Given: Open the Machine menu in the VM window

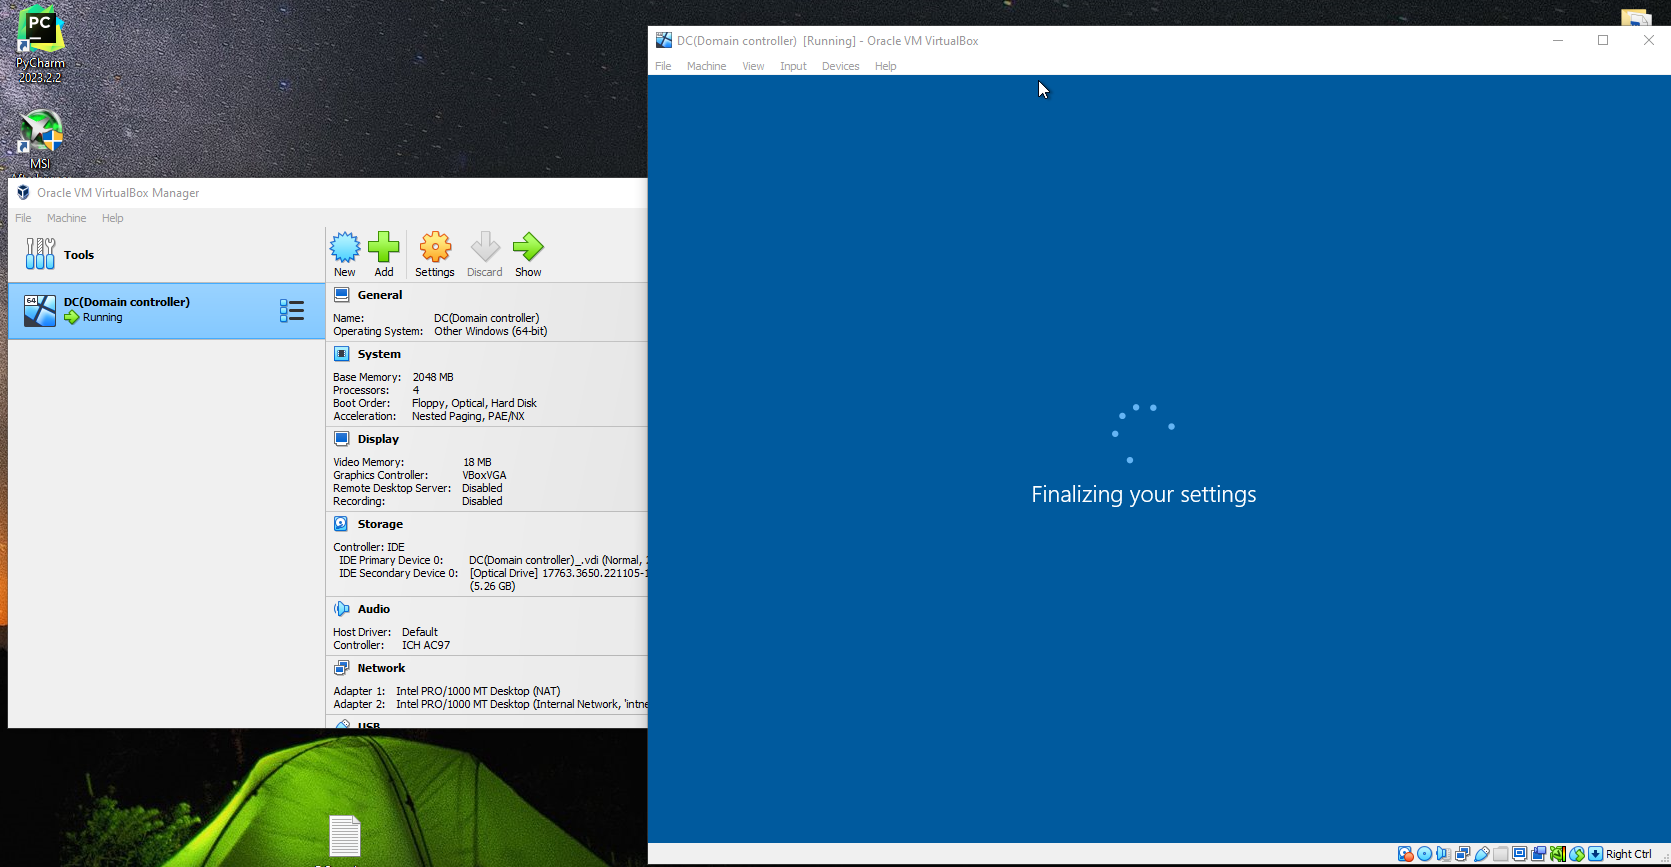Looking at the screenshot, I should (706, 66).
